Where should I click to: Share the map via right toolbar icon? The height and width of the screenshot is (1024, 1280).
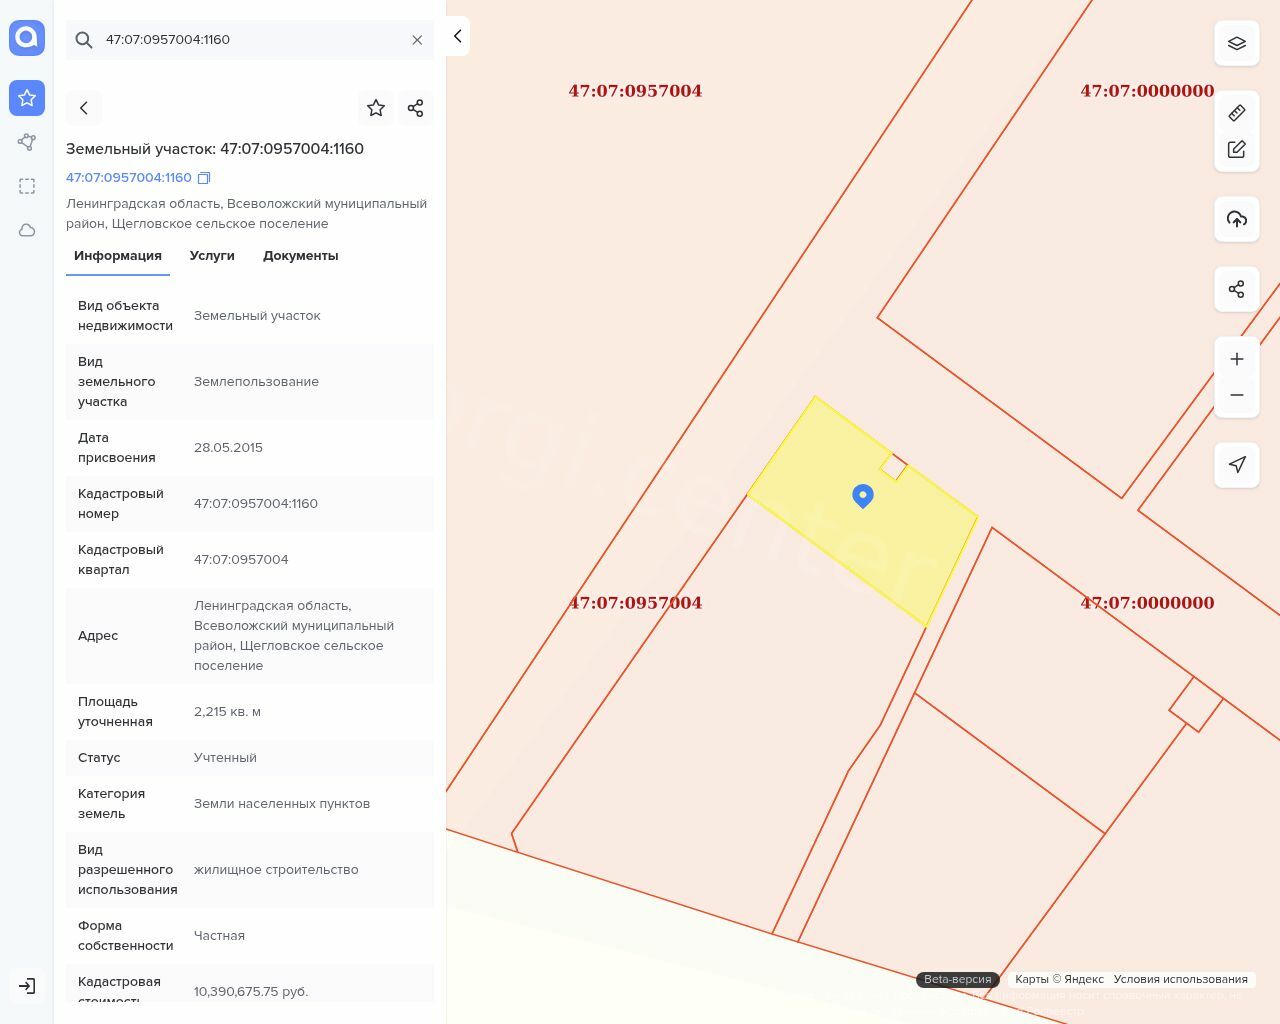pos(1237,289)
